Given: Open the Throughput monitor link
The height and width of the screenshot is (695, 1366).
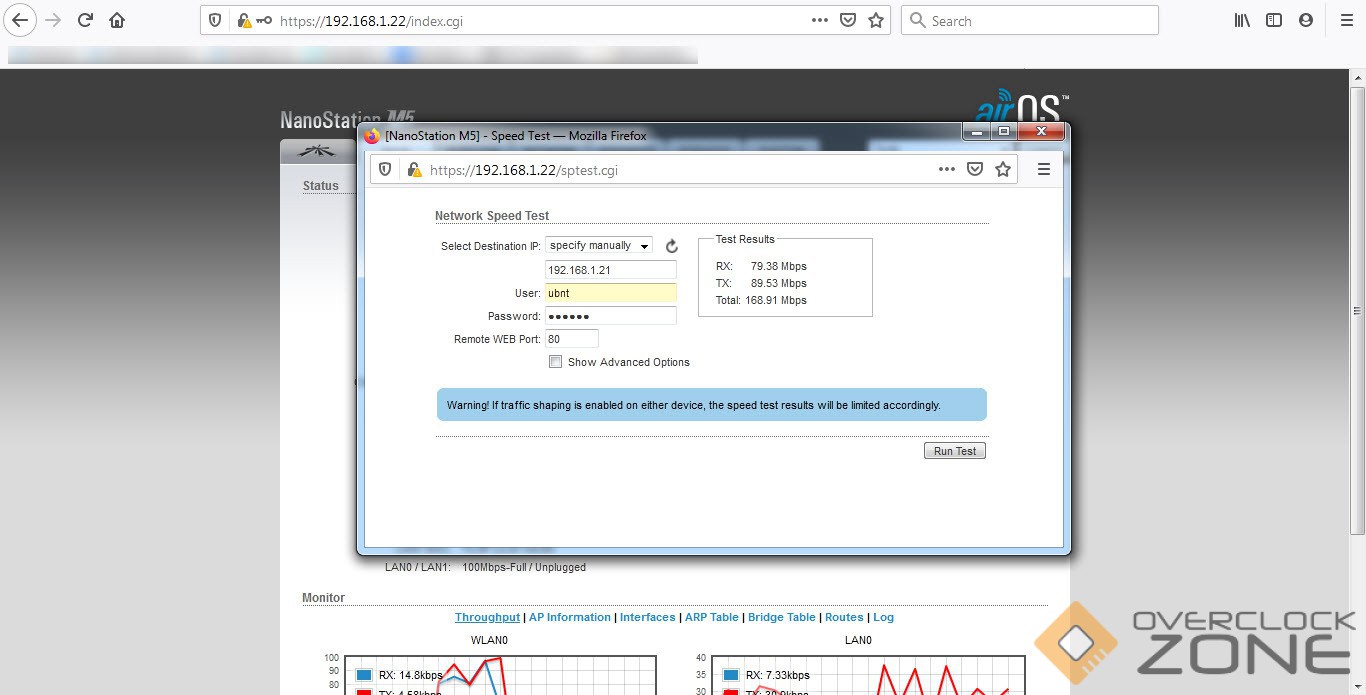Looking at the screenshot, I should click(x=487, y=617).
